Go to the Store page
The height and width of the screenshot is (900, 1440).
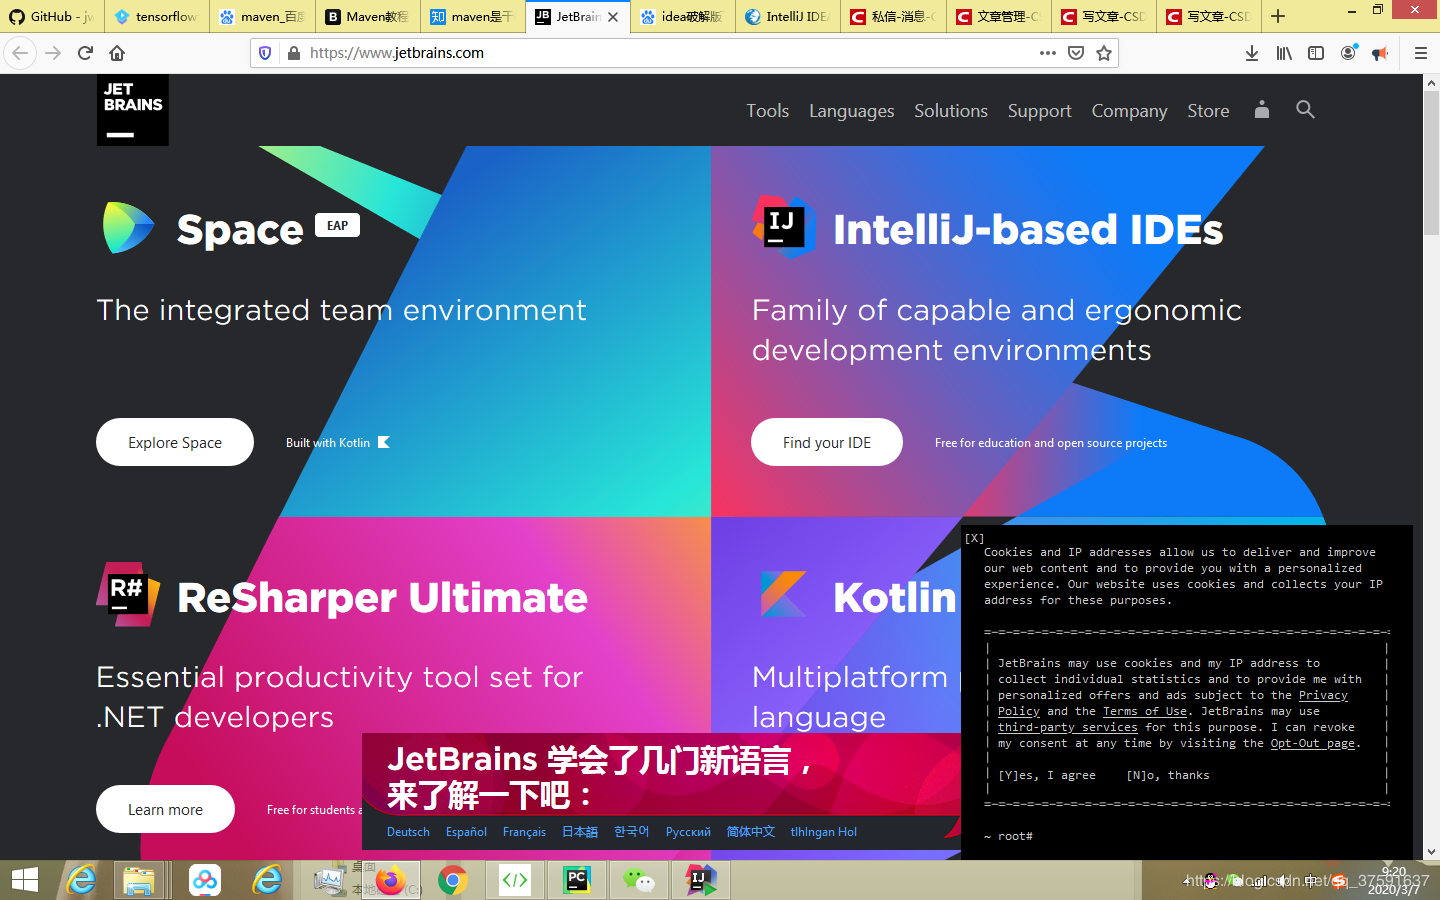pos(1208,111)
